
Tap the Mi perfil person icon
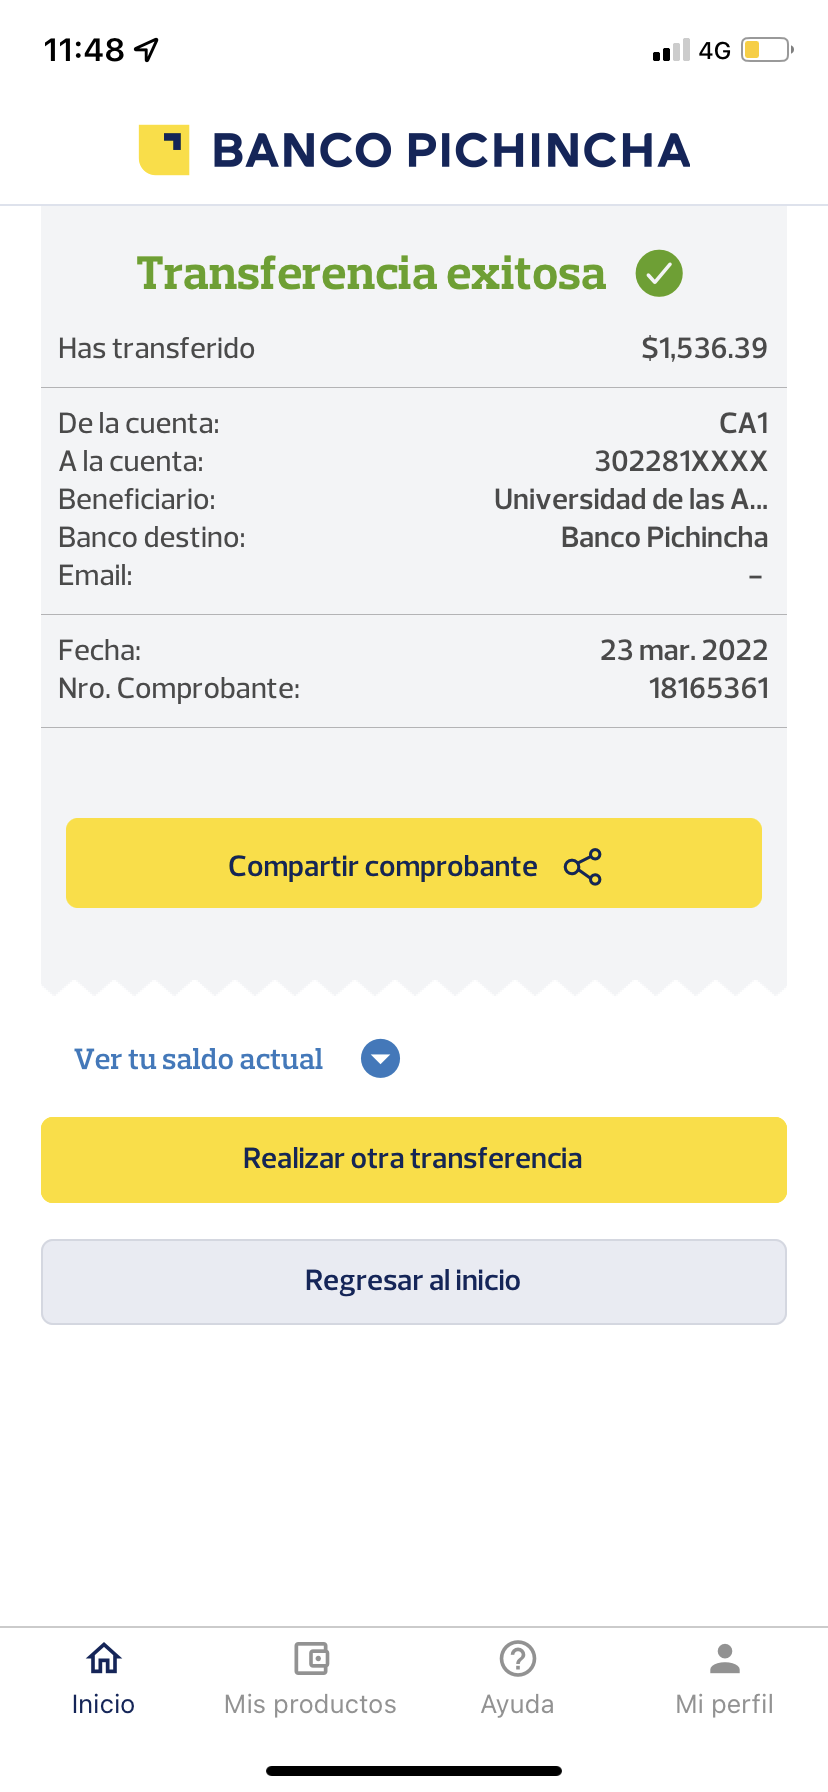pos(725,1659)
